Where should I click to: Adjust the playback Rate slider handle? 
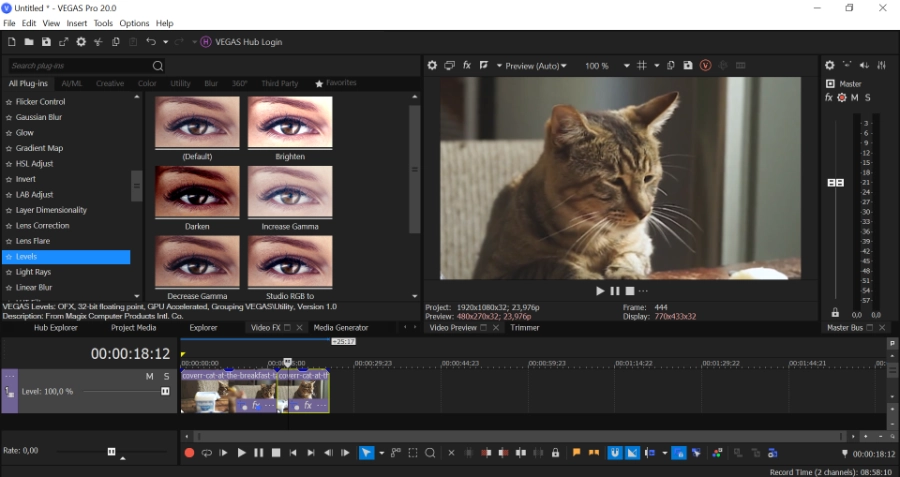(x=111, y=452)
